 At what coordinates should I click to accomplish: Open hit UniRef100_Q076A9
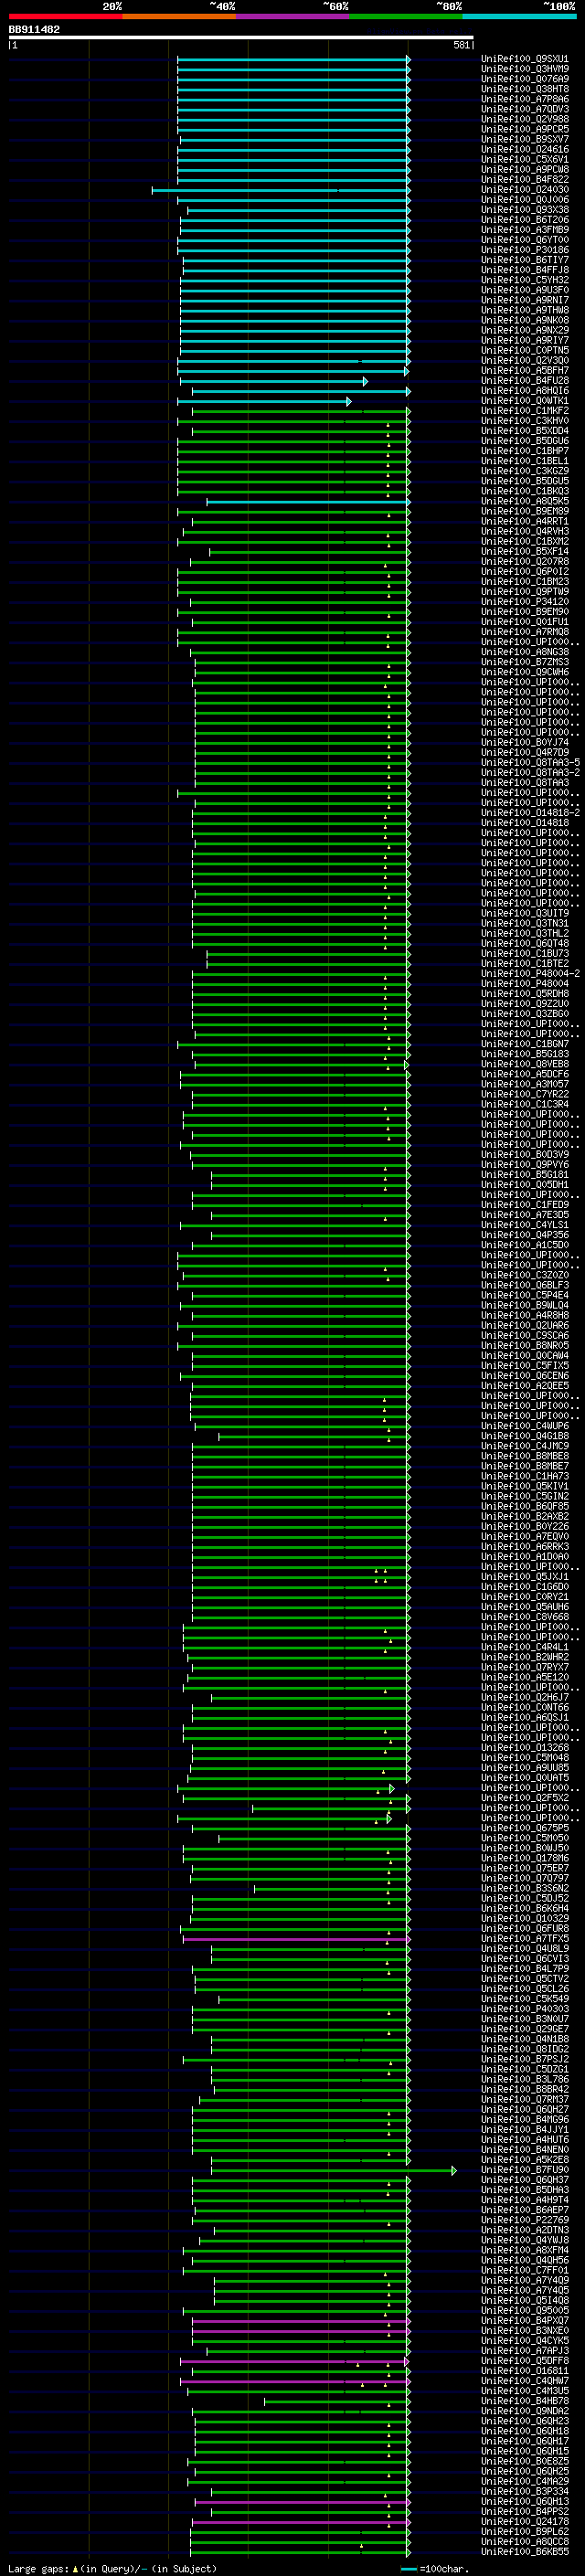tap(525, 79)
